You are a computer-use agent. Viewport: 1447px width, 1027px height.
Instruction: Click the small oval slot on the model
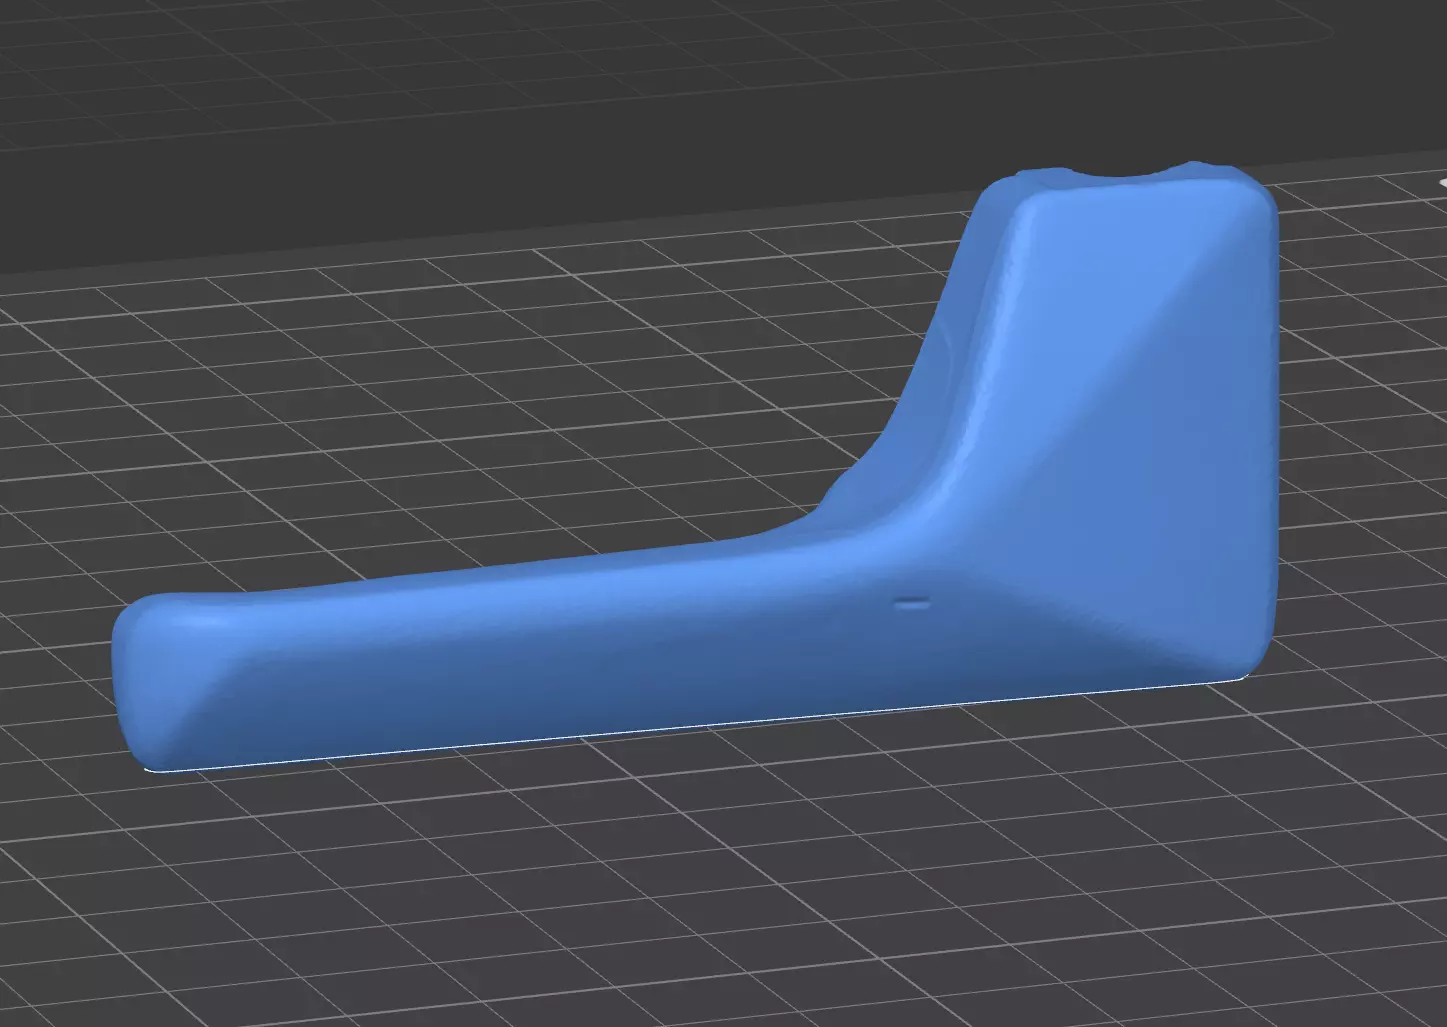[x=911, y=603]
